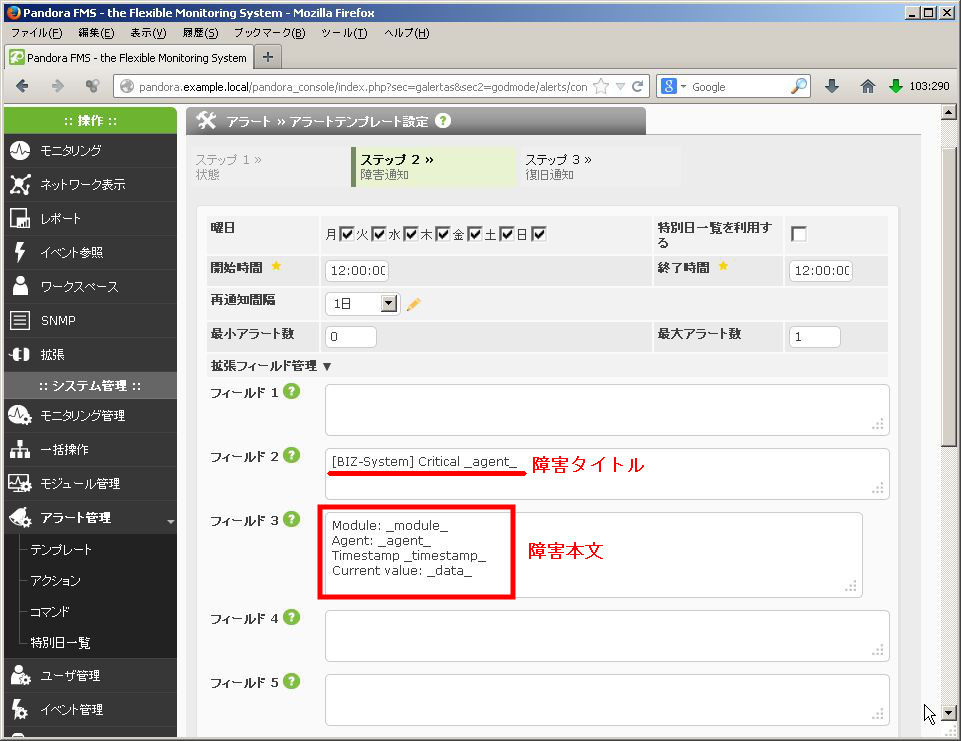Click the help icon next to アラートテンプレート設定
The width and height of the screenshot is (961, 741).
tap(443, 121)
